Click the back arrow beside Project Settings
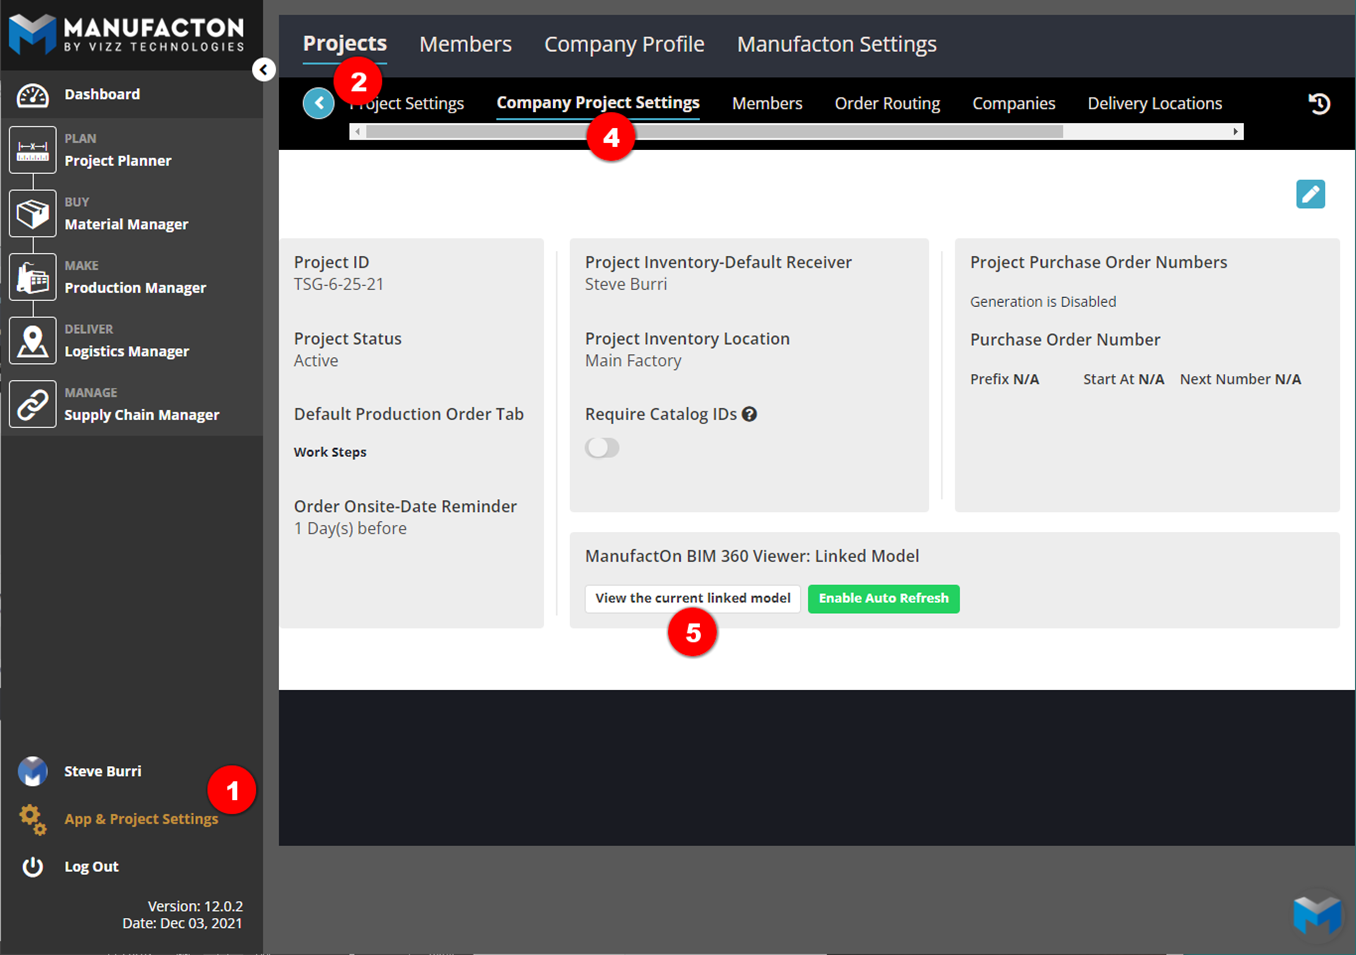The image size is (1356, 955). (318, 103)
